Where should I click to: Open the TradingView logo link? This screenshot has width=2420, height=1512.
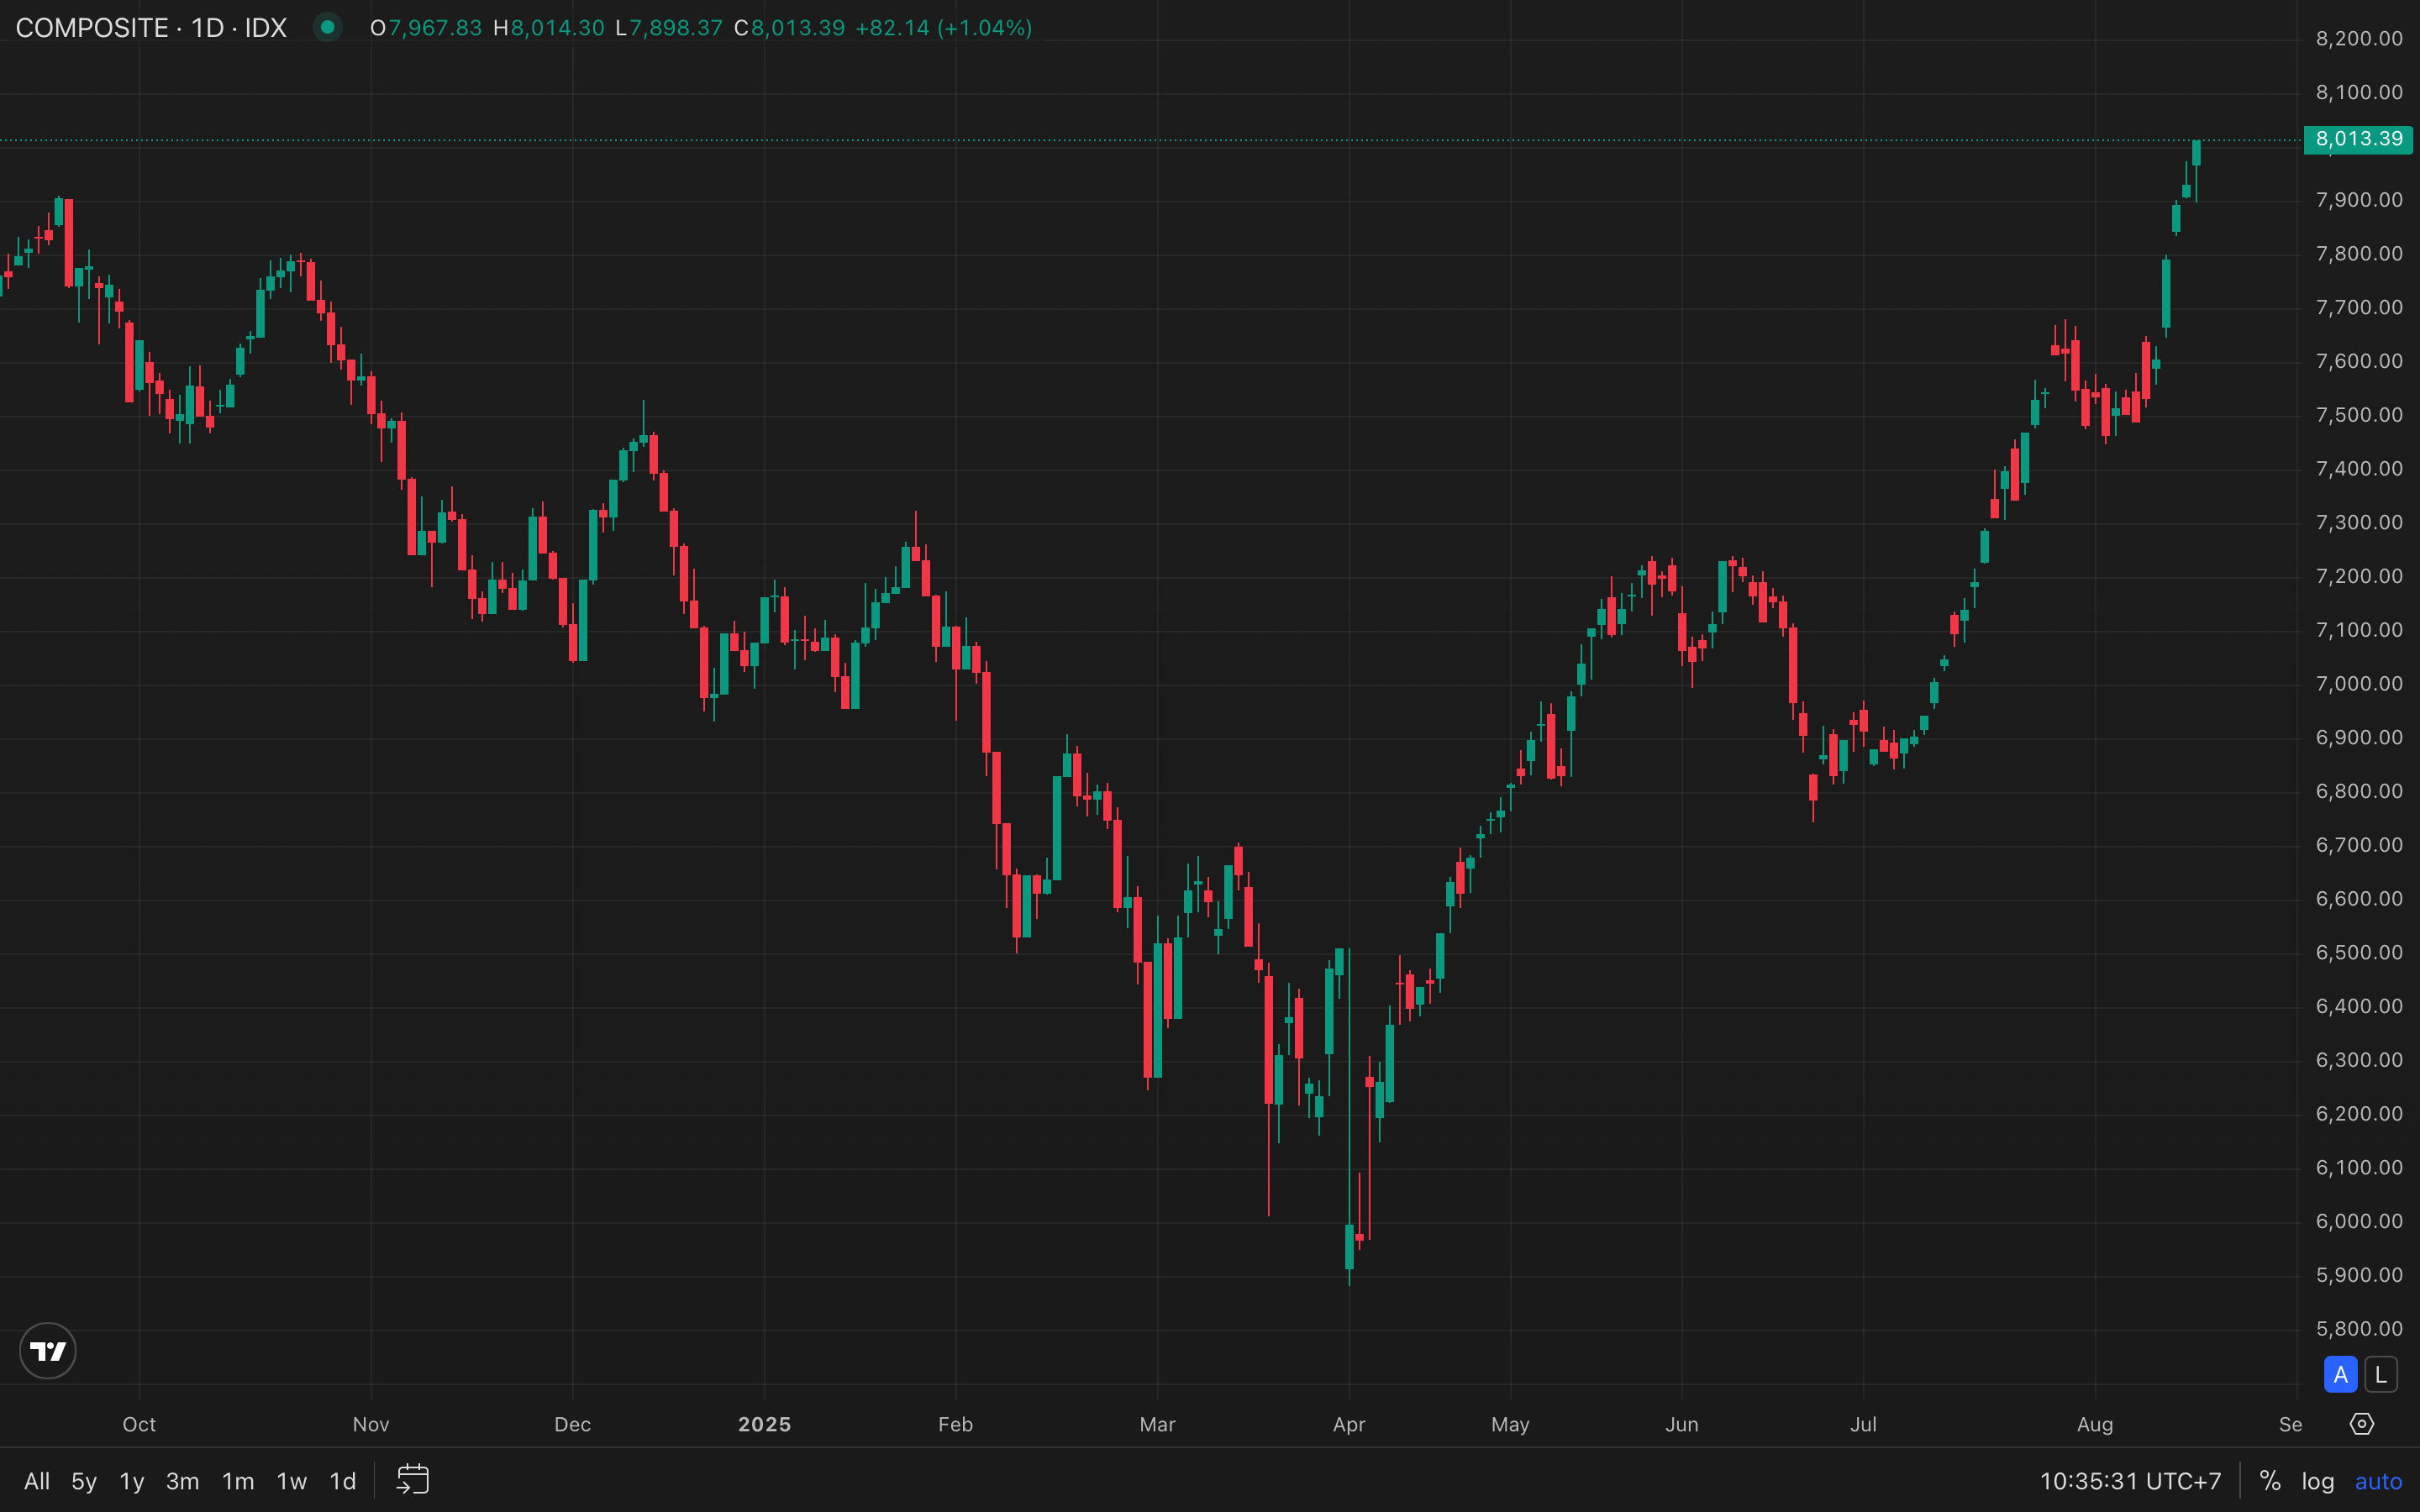pos(47,1351)
